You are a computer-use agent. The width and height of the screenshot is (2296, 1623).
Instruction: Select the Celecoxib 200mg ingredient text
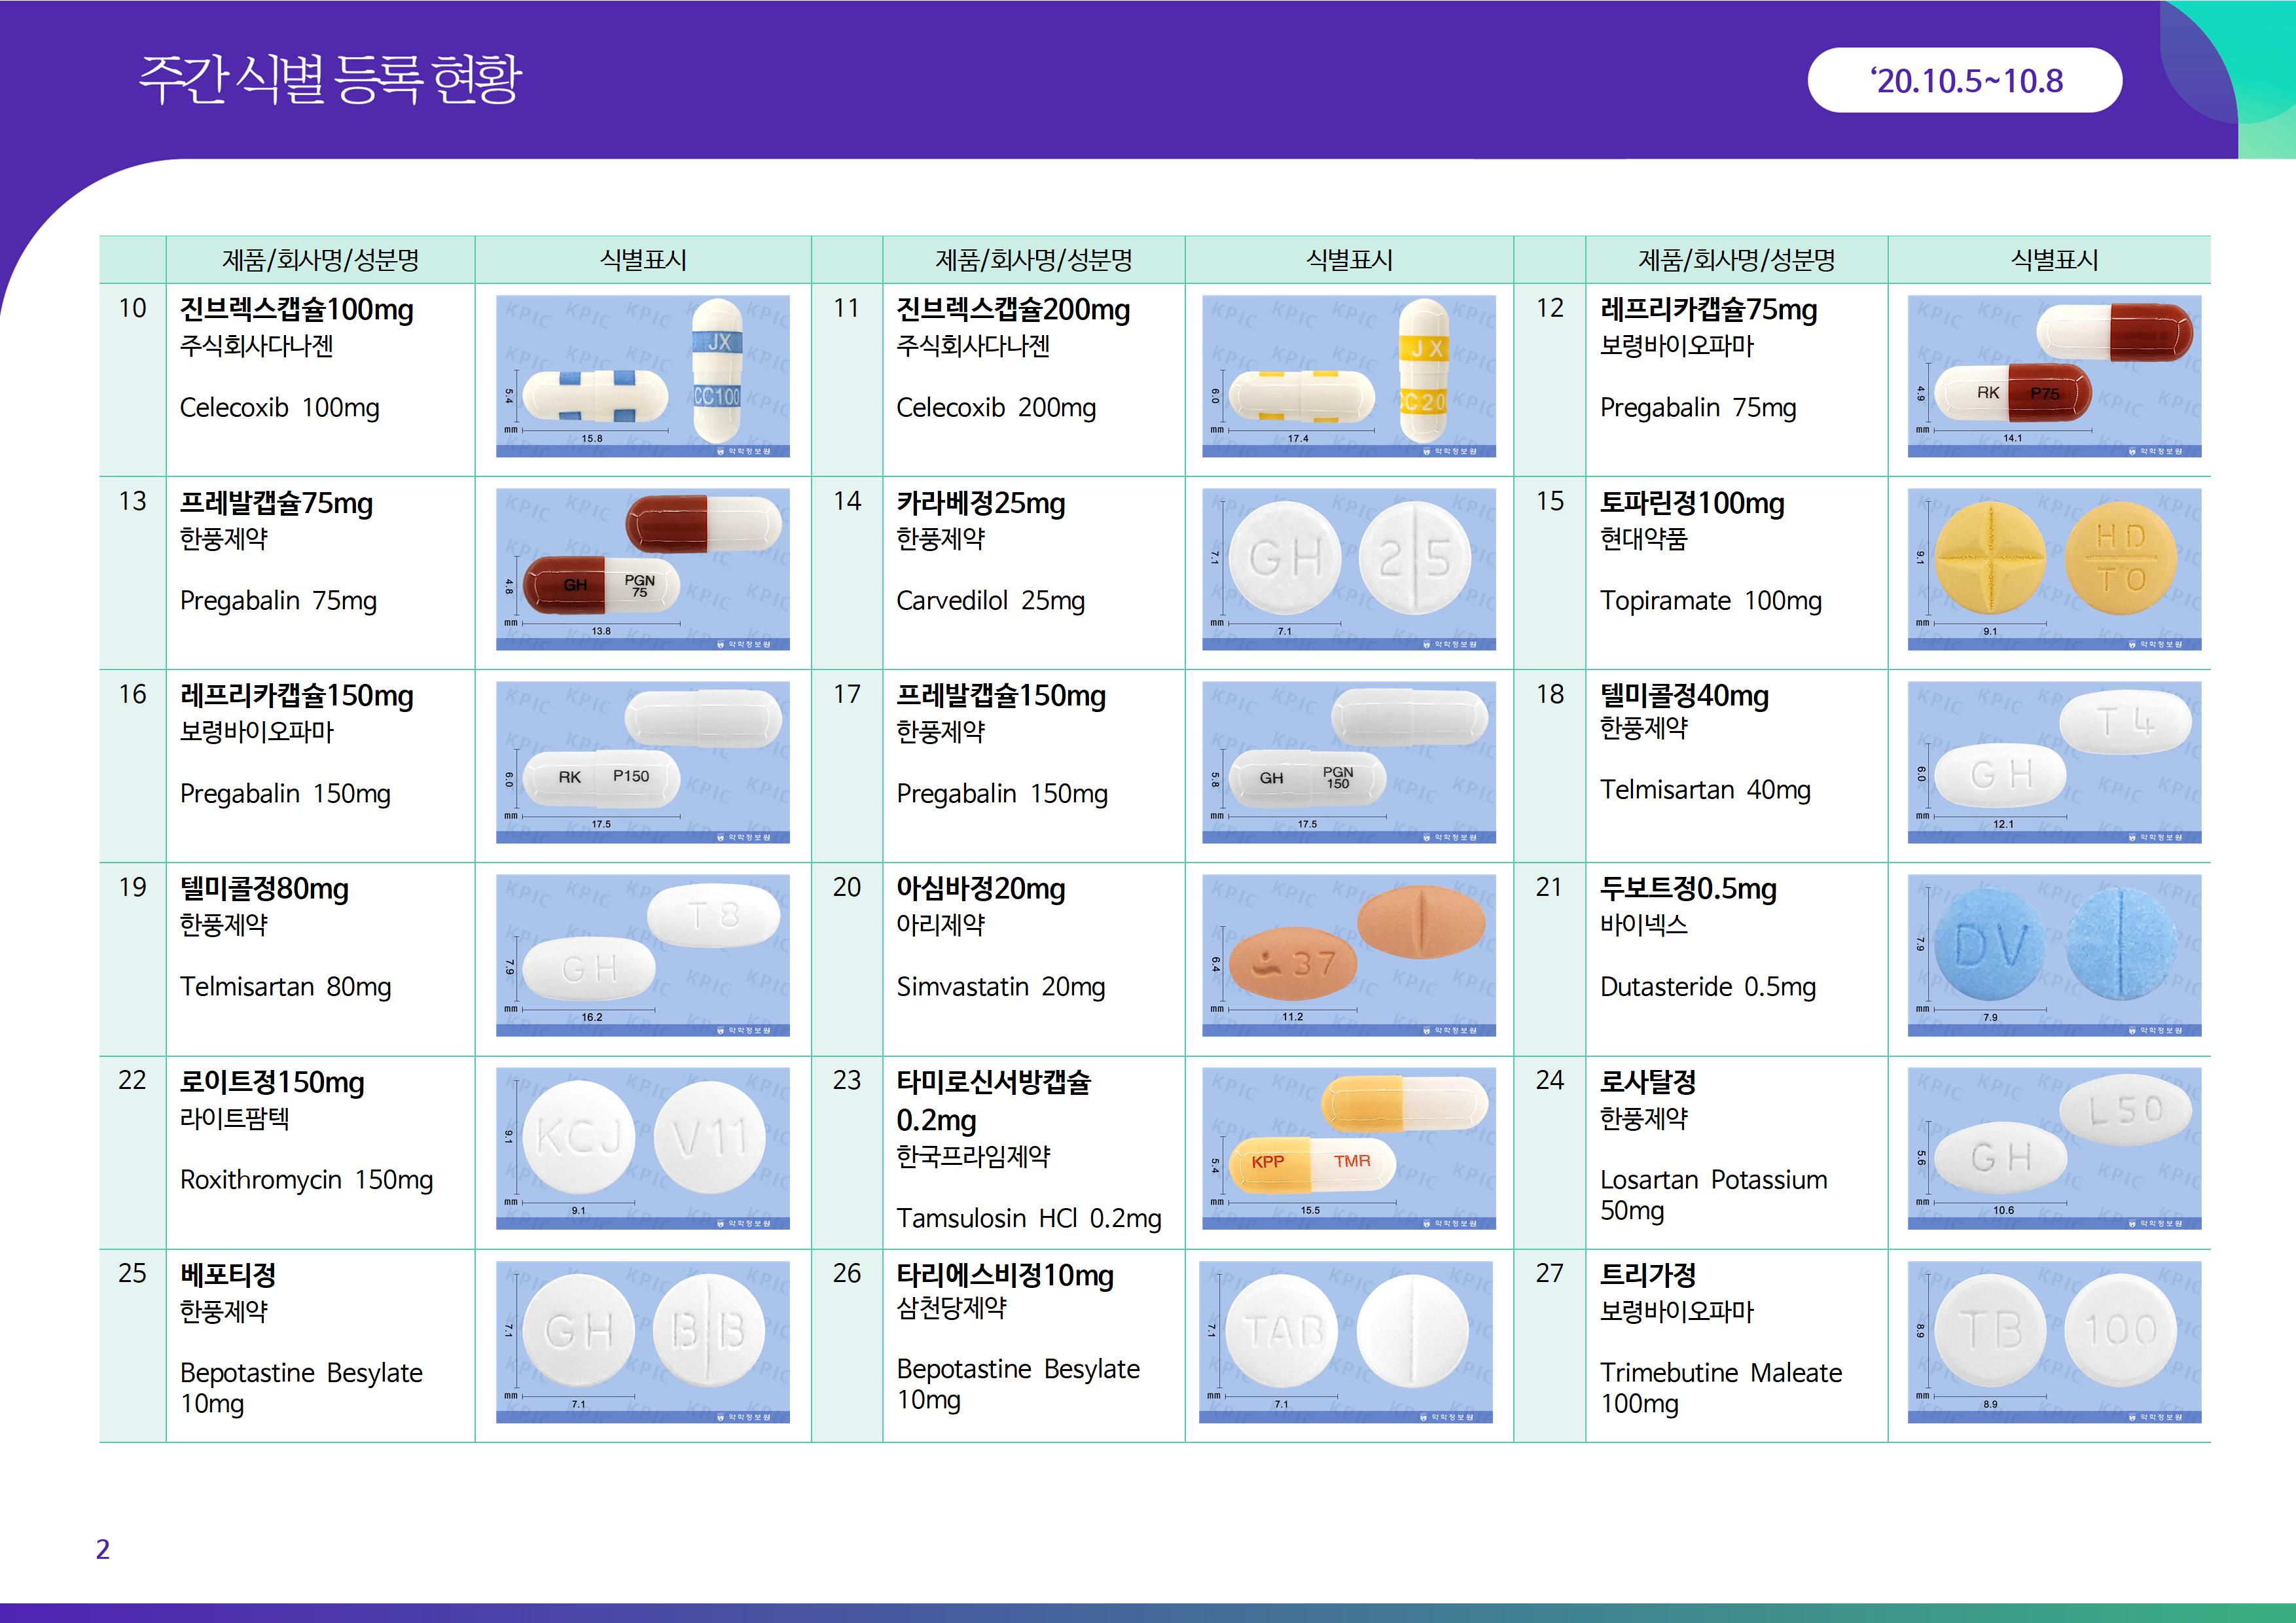tap(996, 408)
